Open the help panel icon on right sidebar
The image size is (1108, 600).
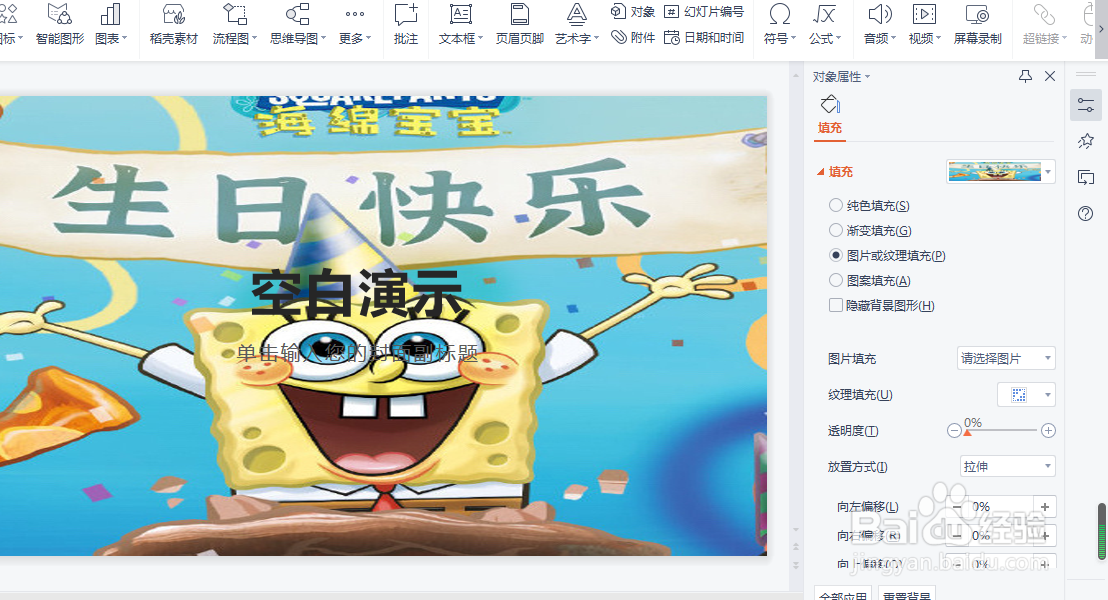[x=1085, y=213]
